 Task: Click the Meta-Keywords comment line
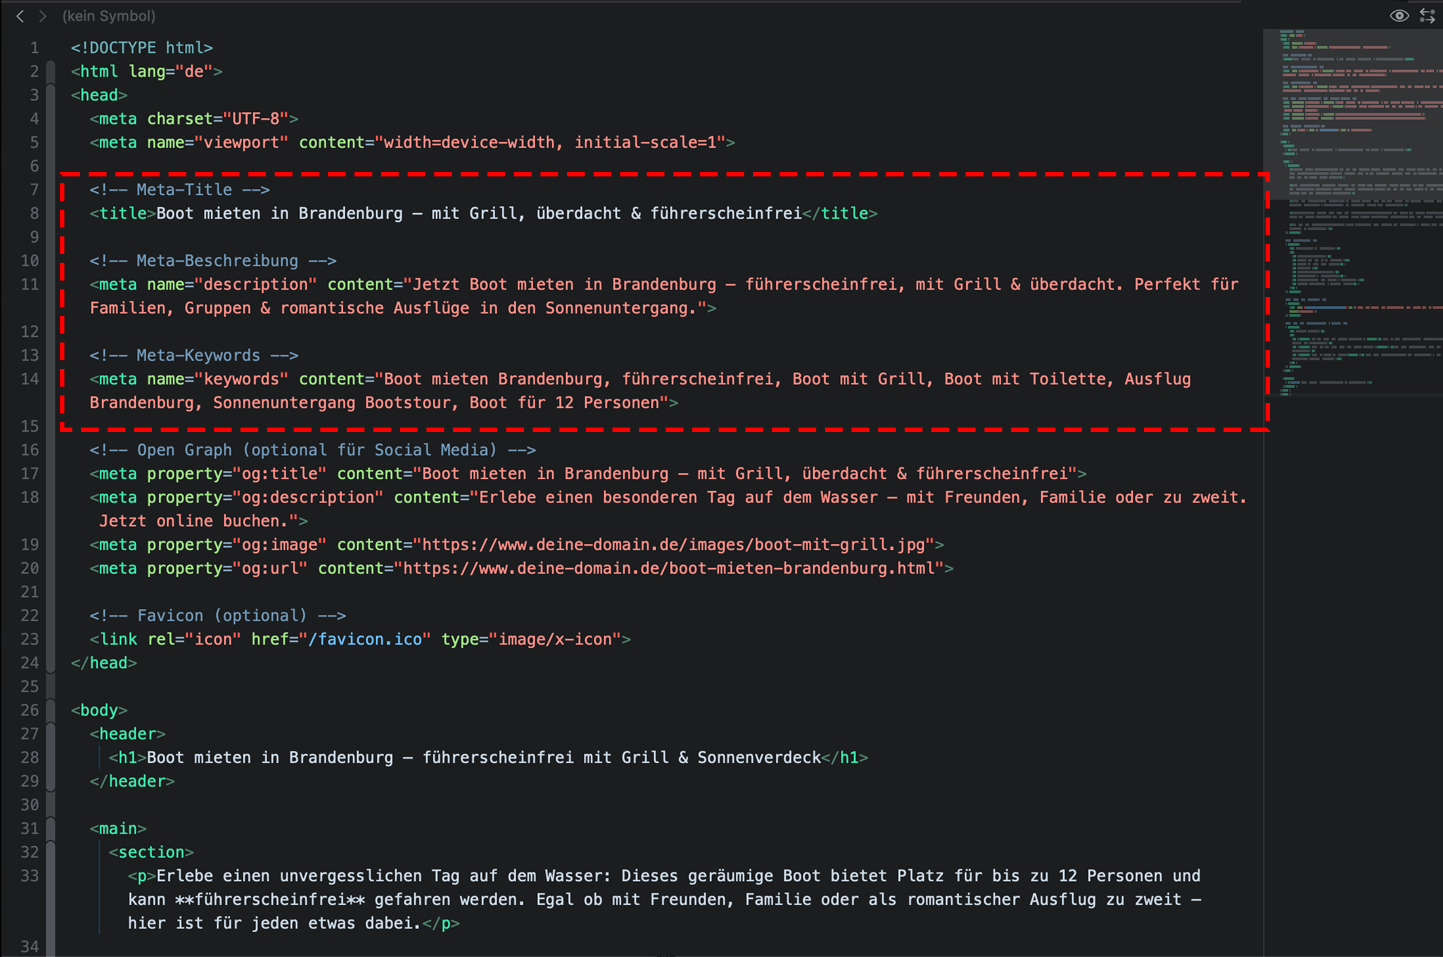pos(193,356)
